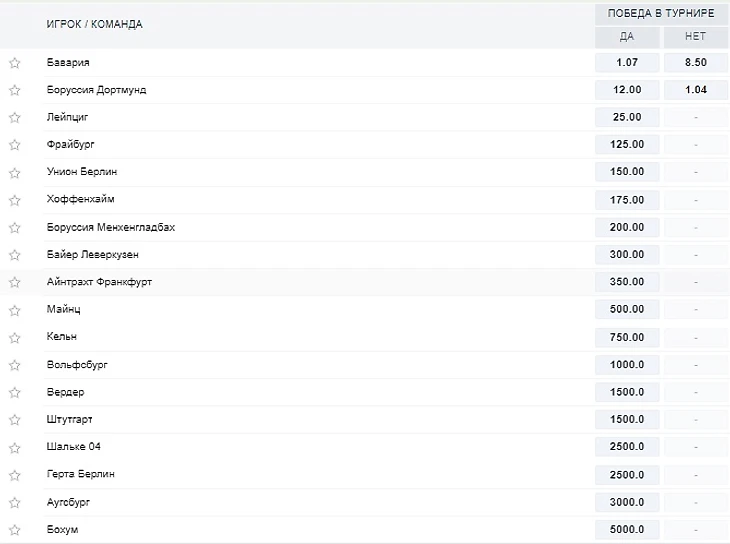Screen dimensions: 730x544
Task: Star the Айнтрахт Франкфурт row
Action: point(15,282)
